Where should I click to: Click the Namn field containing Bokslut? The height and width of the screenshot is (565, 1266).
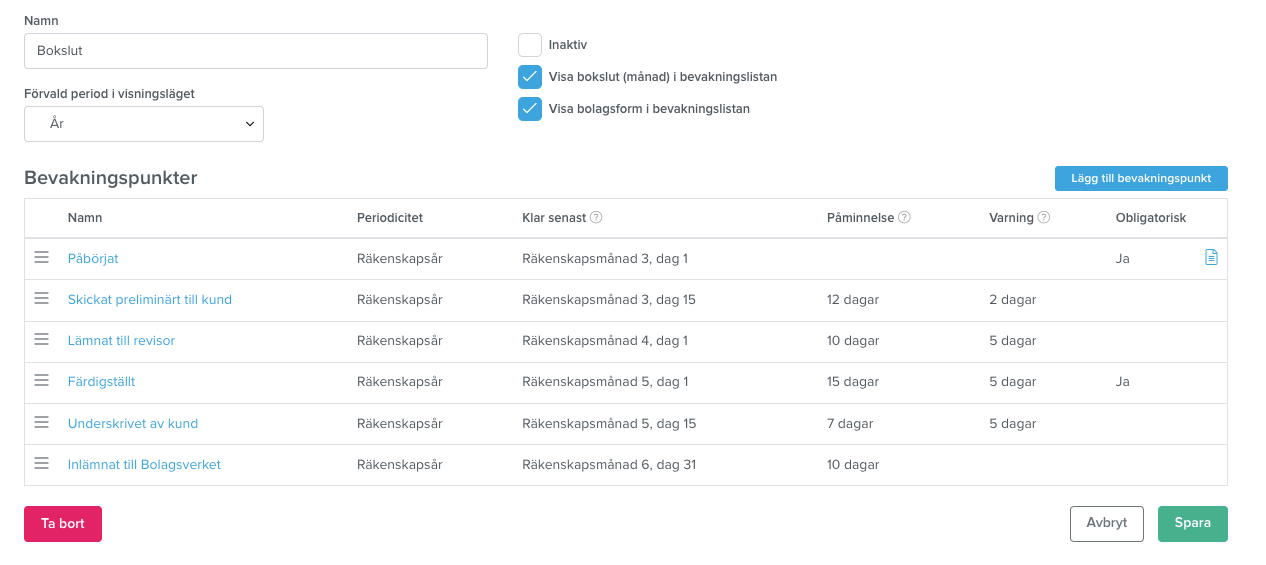[256, 50]
